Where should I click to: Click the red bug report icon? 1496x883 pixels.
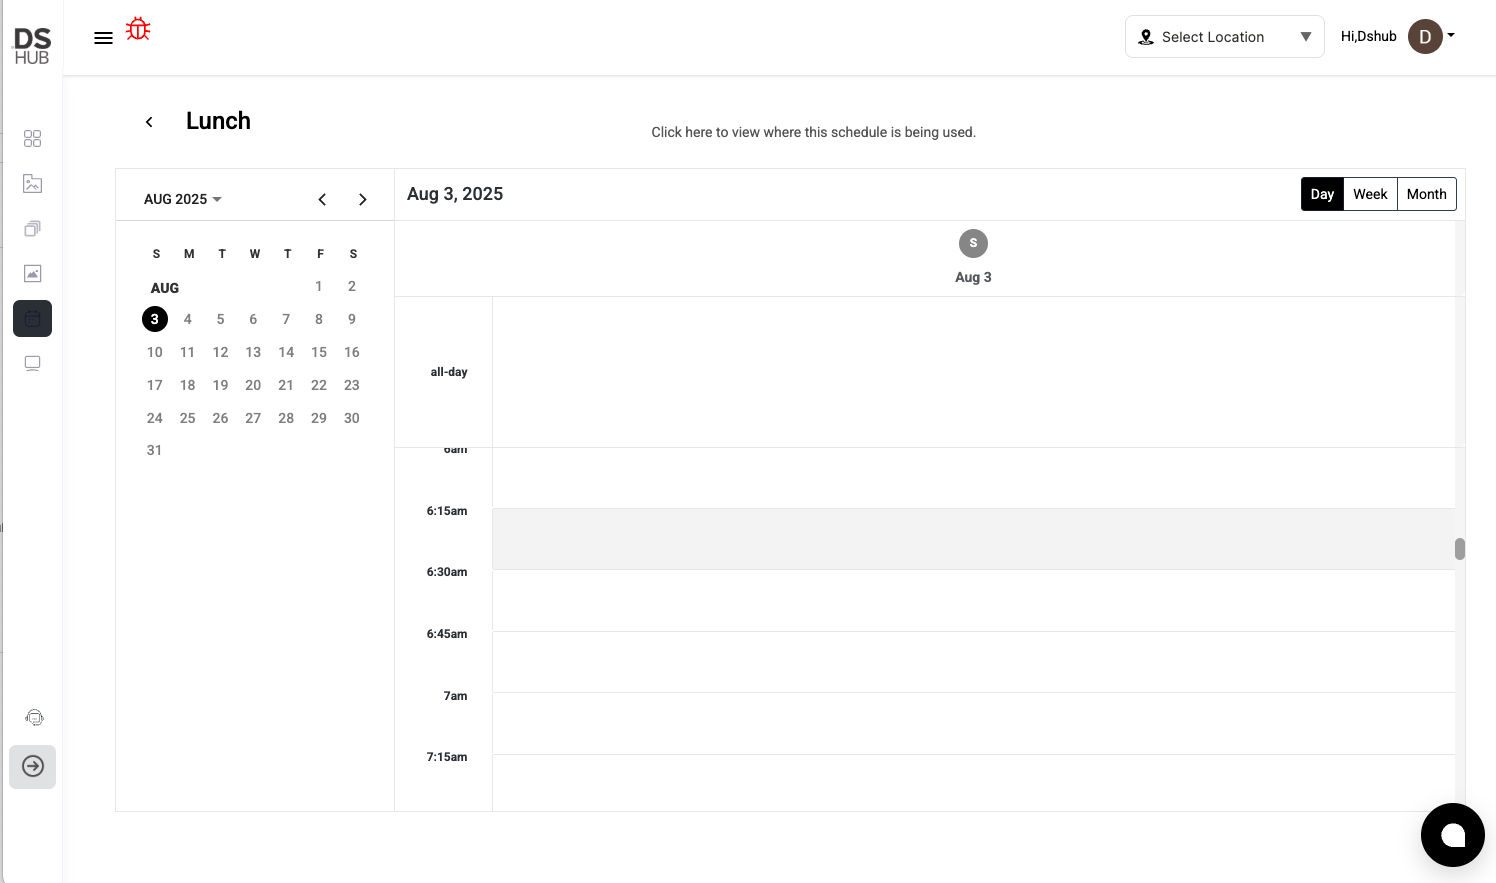[138, 29]
